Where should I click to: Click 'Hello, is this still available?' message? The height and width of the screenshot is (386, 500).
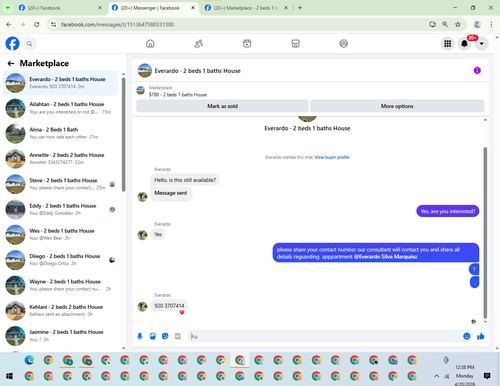click(185, 180)
